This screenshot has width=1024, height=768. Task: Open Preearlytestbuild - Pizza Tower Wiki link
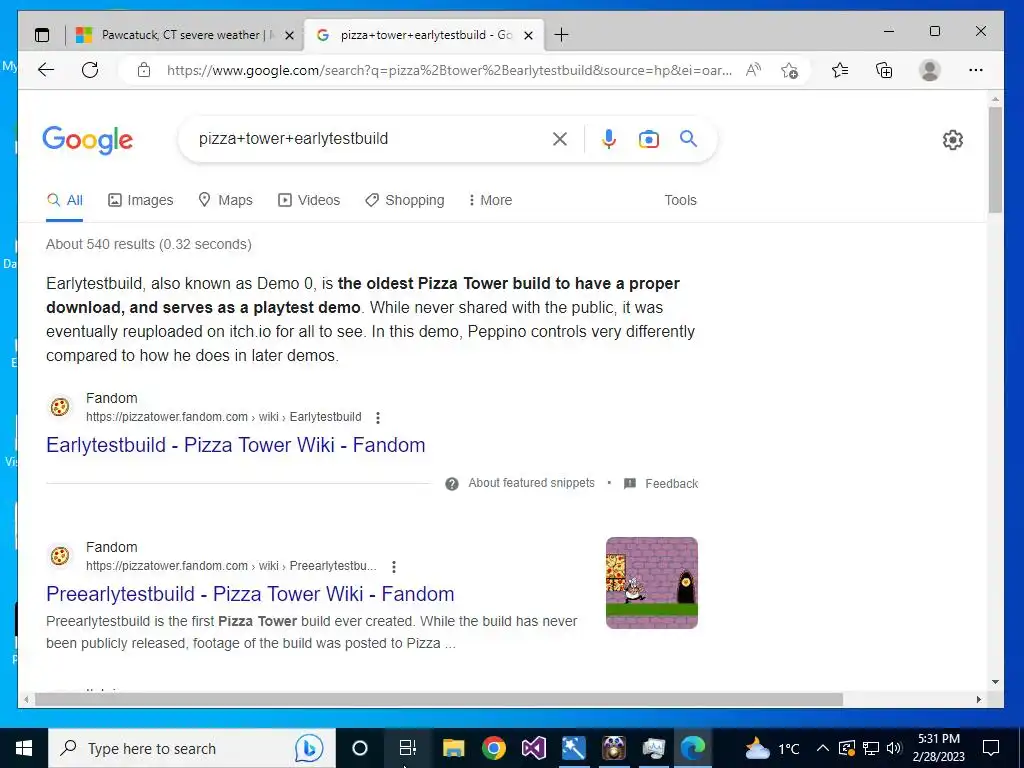[x=250, y=594]
